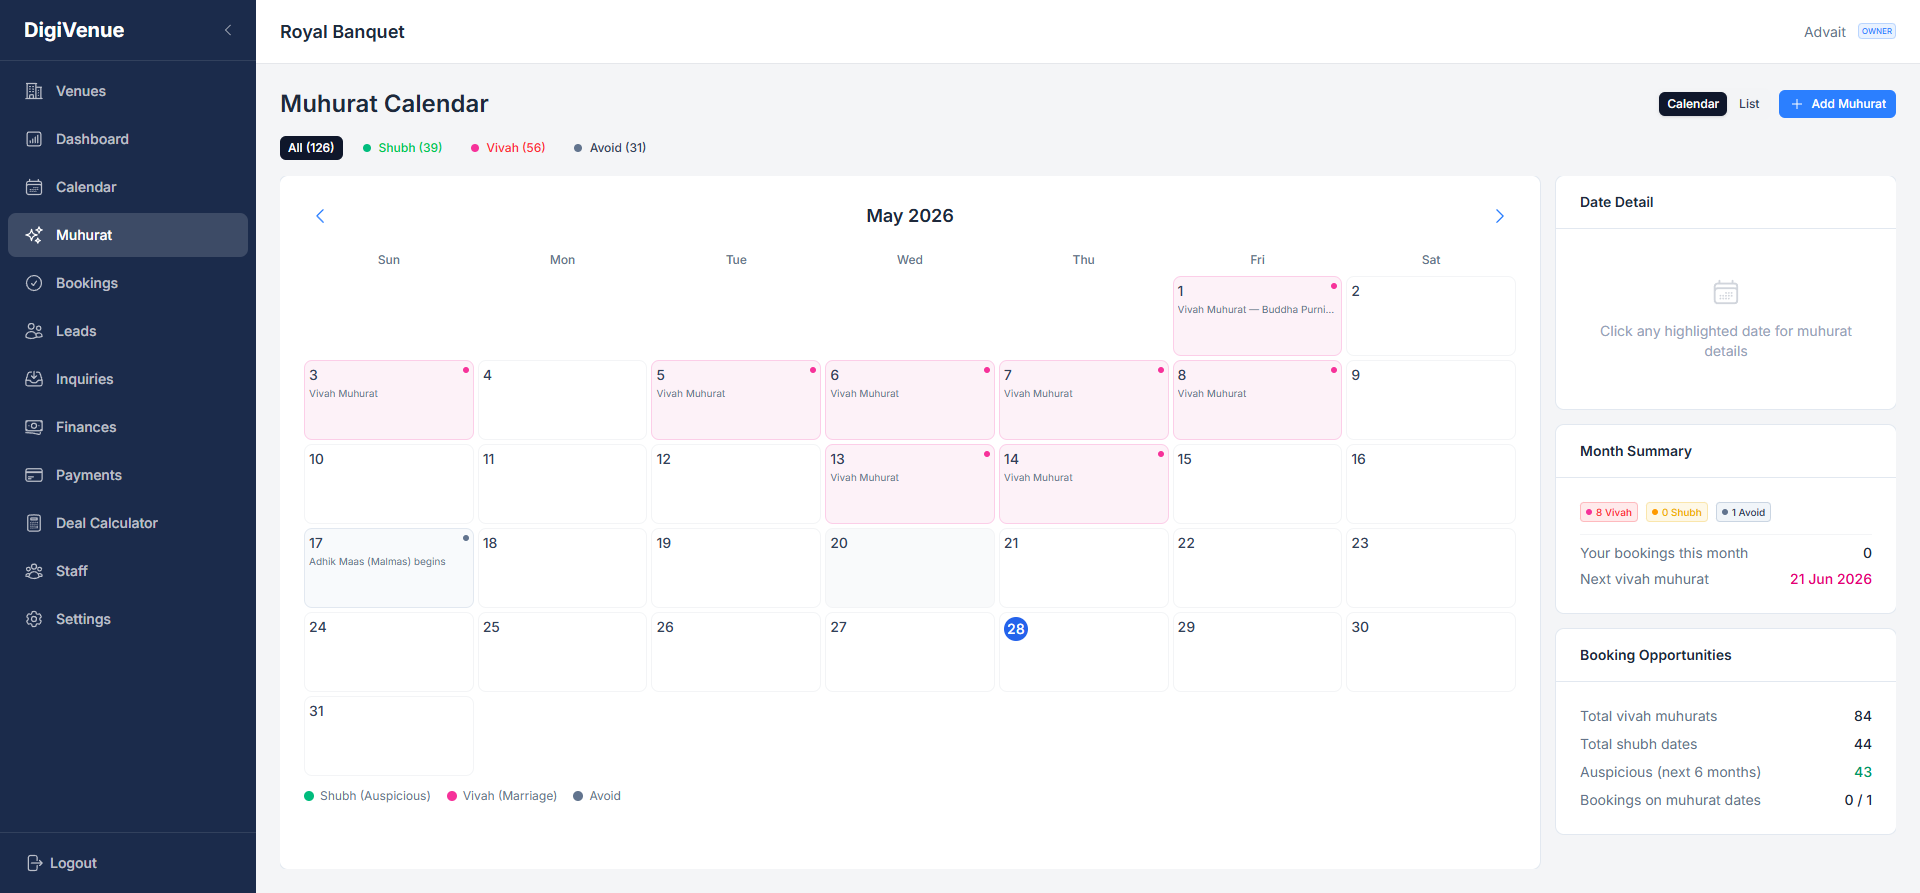Click the date cell for May 2
1920x893 pixels.
pos(1431,316)
